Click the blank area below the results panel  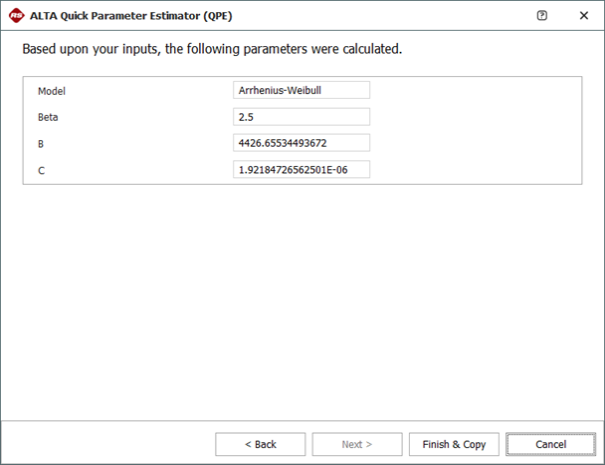pos(300,300)
